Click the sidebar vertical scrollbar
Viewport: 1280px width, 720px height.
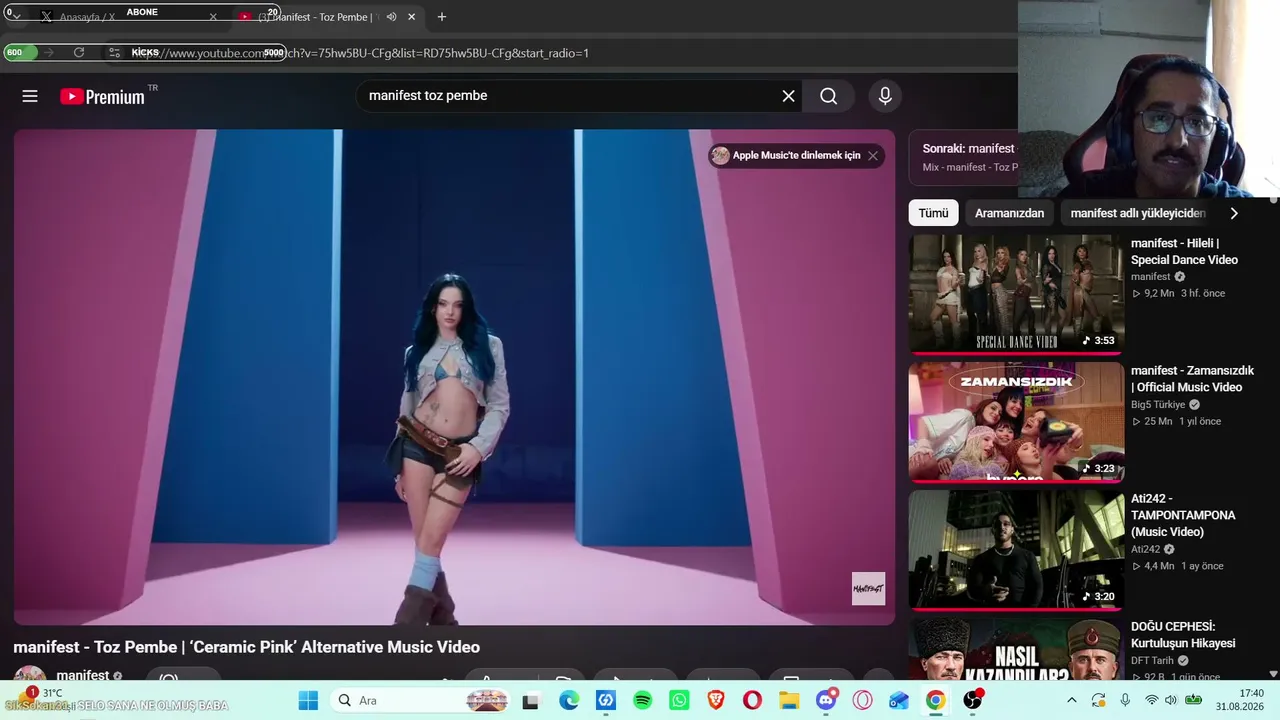1273,437
